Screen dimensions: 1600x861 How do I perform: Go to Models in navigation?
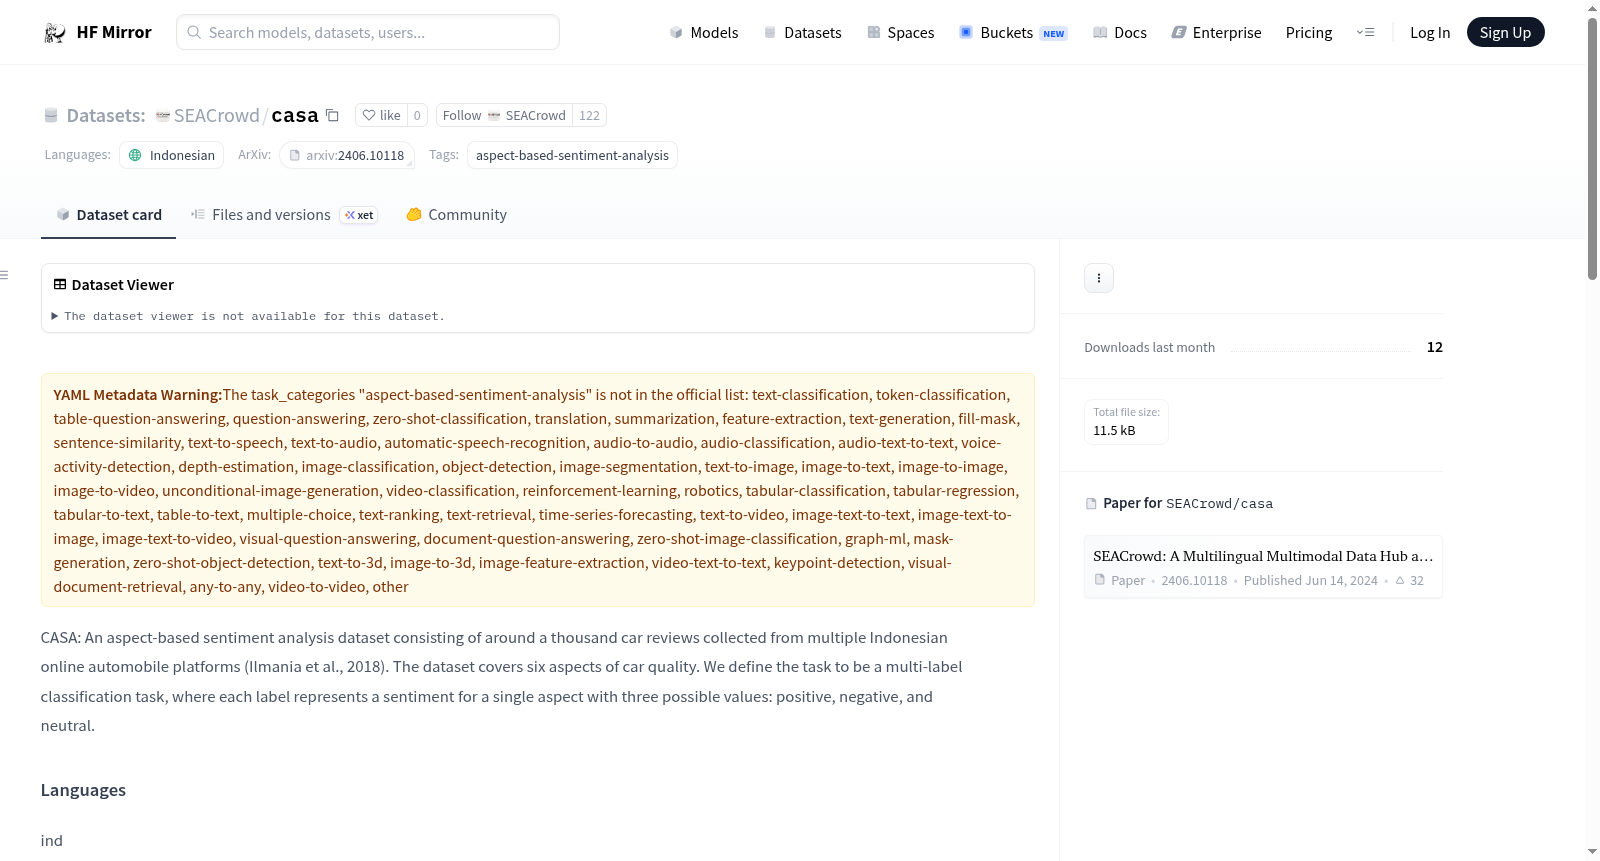point(704,33)
